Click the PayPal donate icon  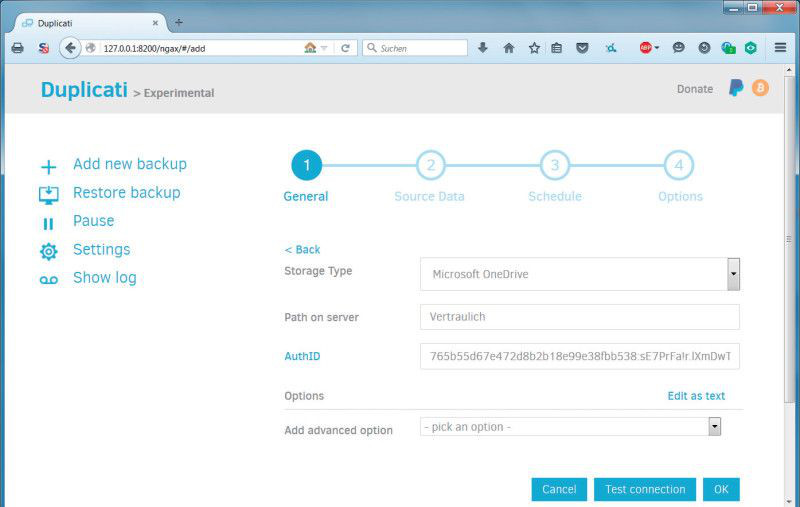(x=736, y=88)
